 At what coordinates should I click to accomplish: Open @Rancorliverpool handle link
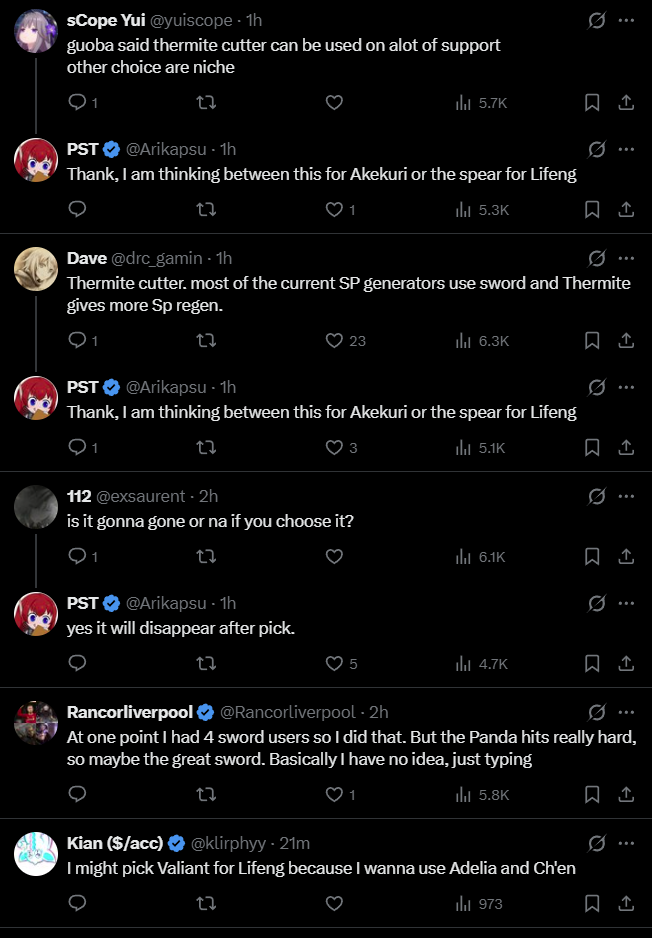[x=287, y=712]
